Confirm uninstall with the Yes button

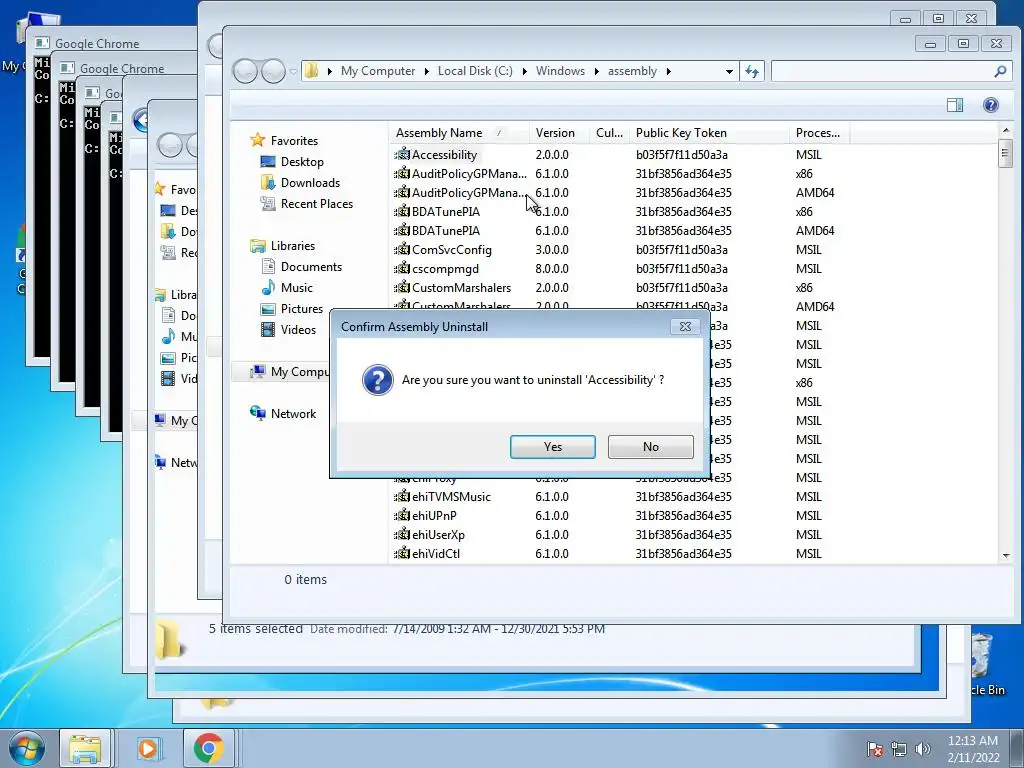coord(552,447)
